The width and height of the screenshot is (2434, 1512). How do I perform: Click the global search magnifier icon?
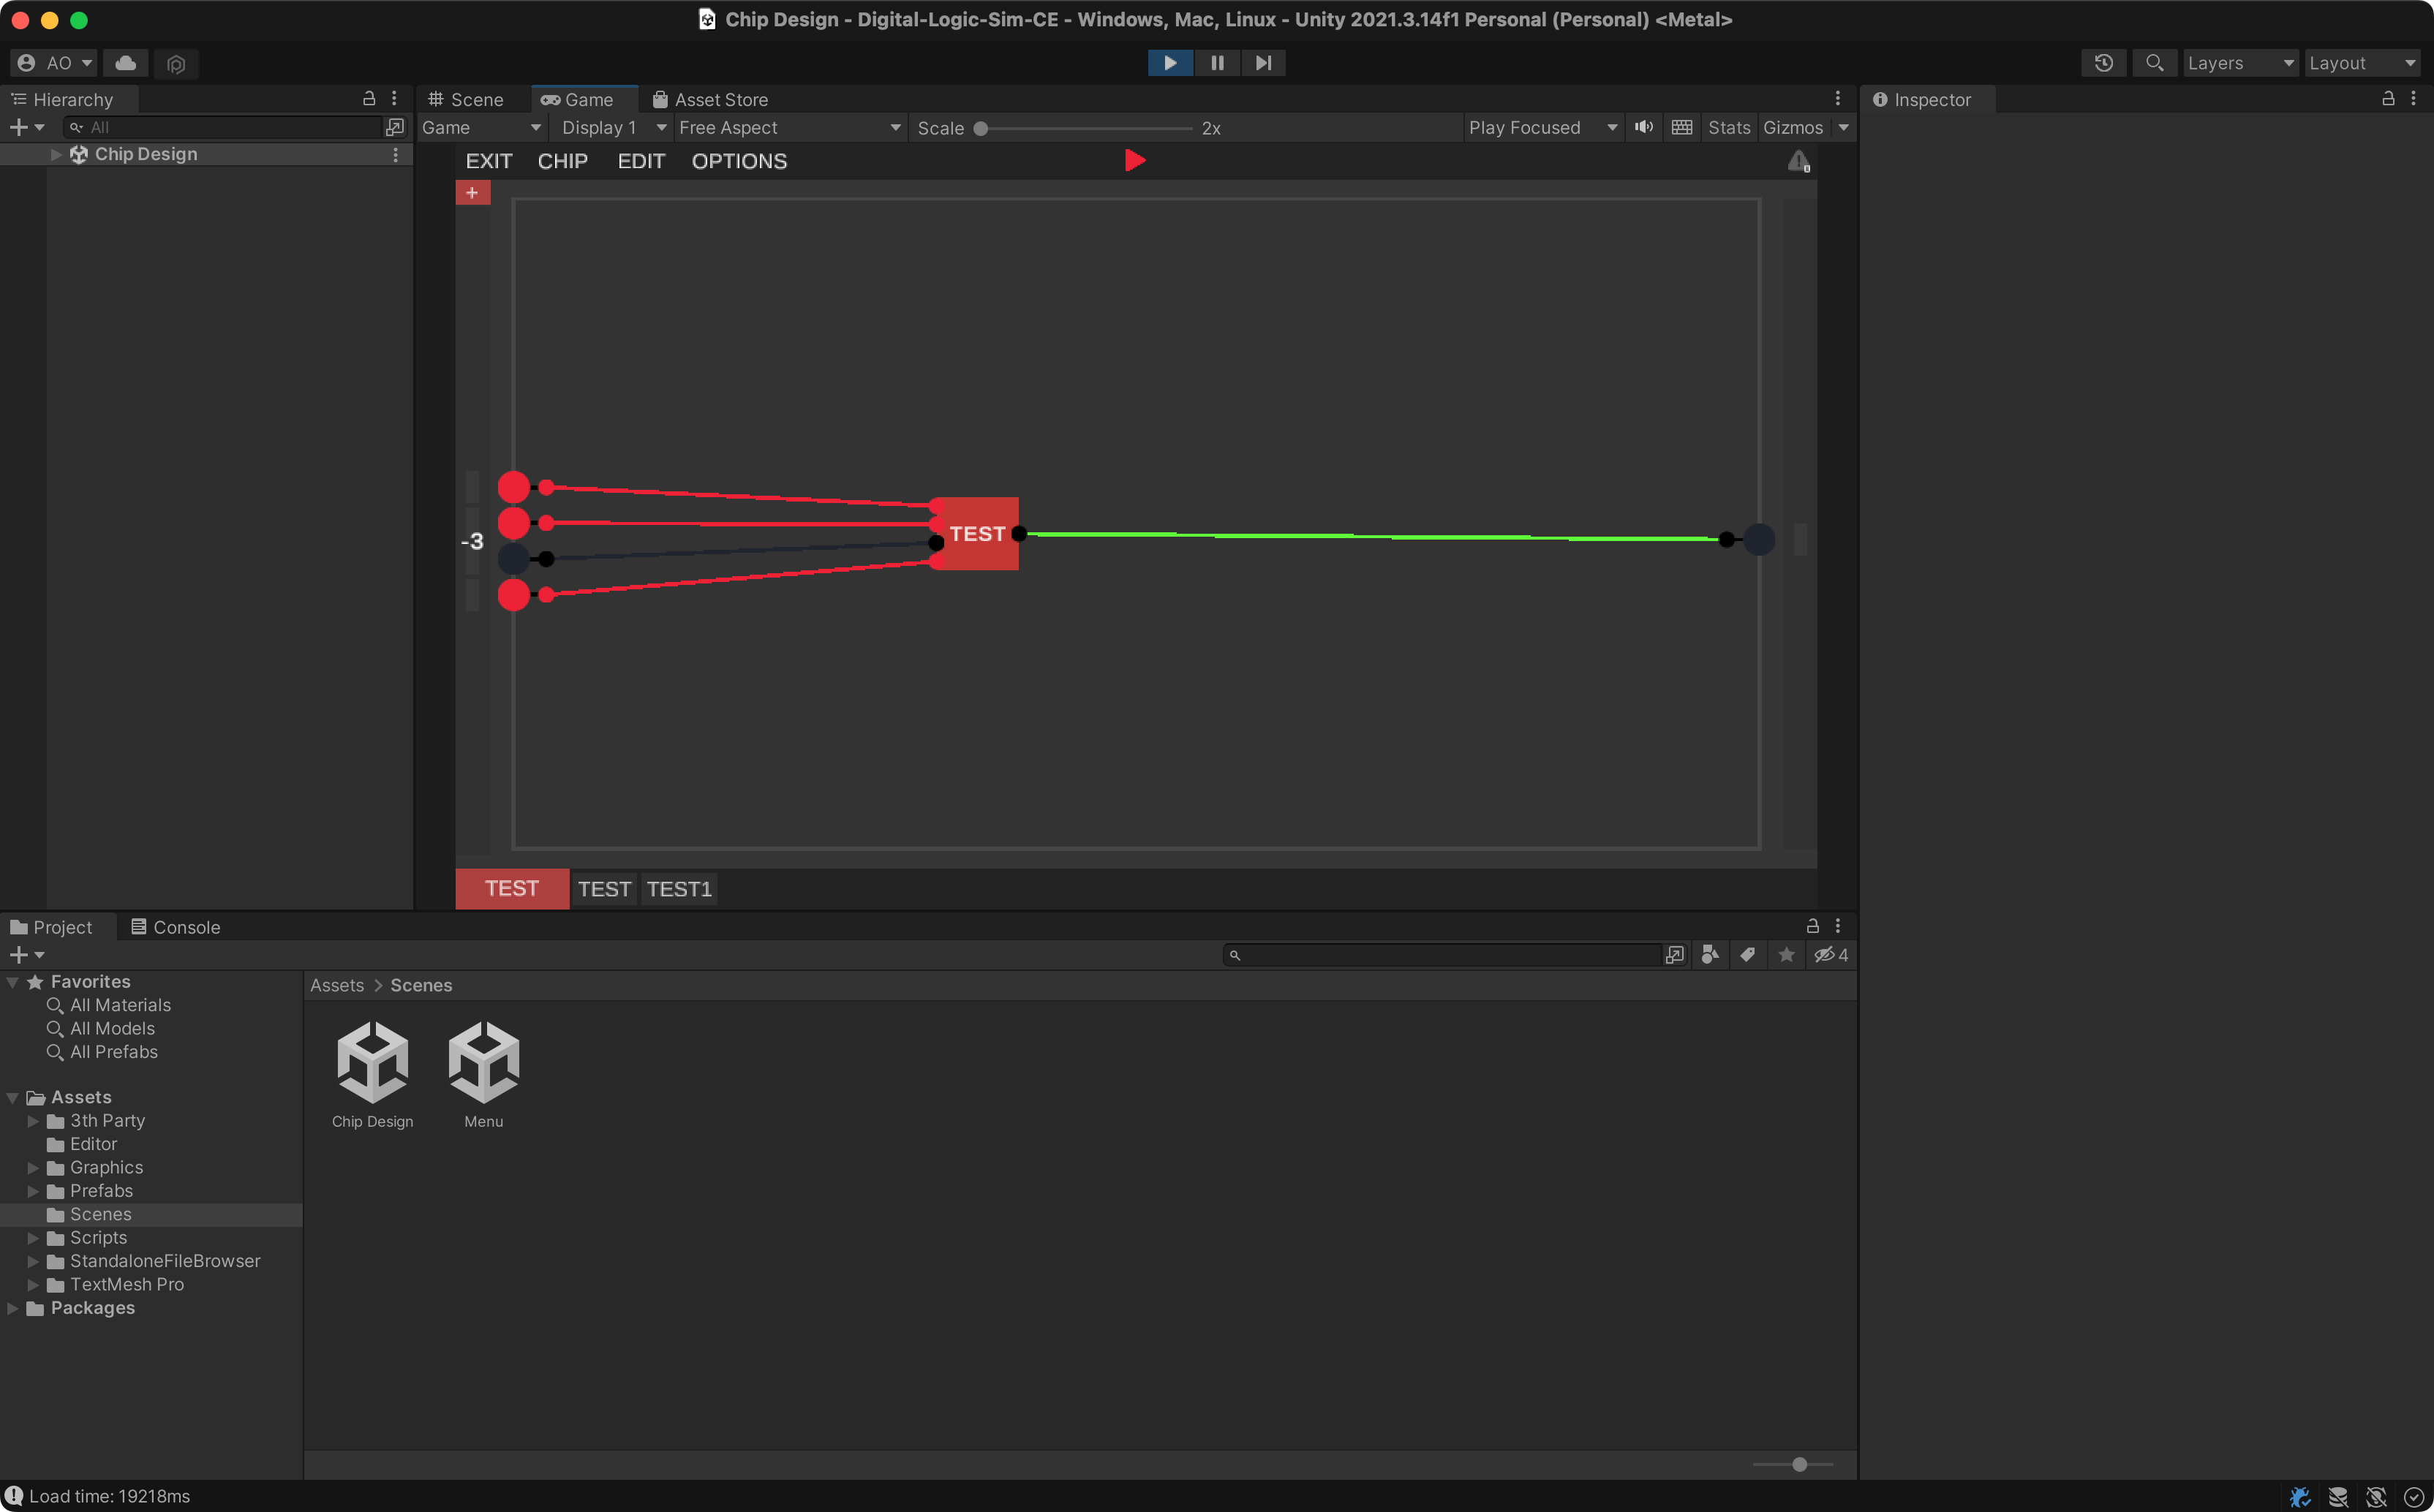[2154, 63]
